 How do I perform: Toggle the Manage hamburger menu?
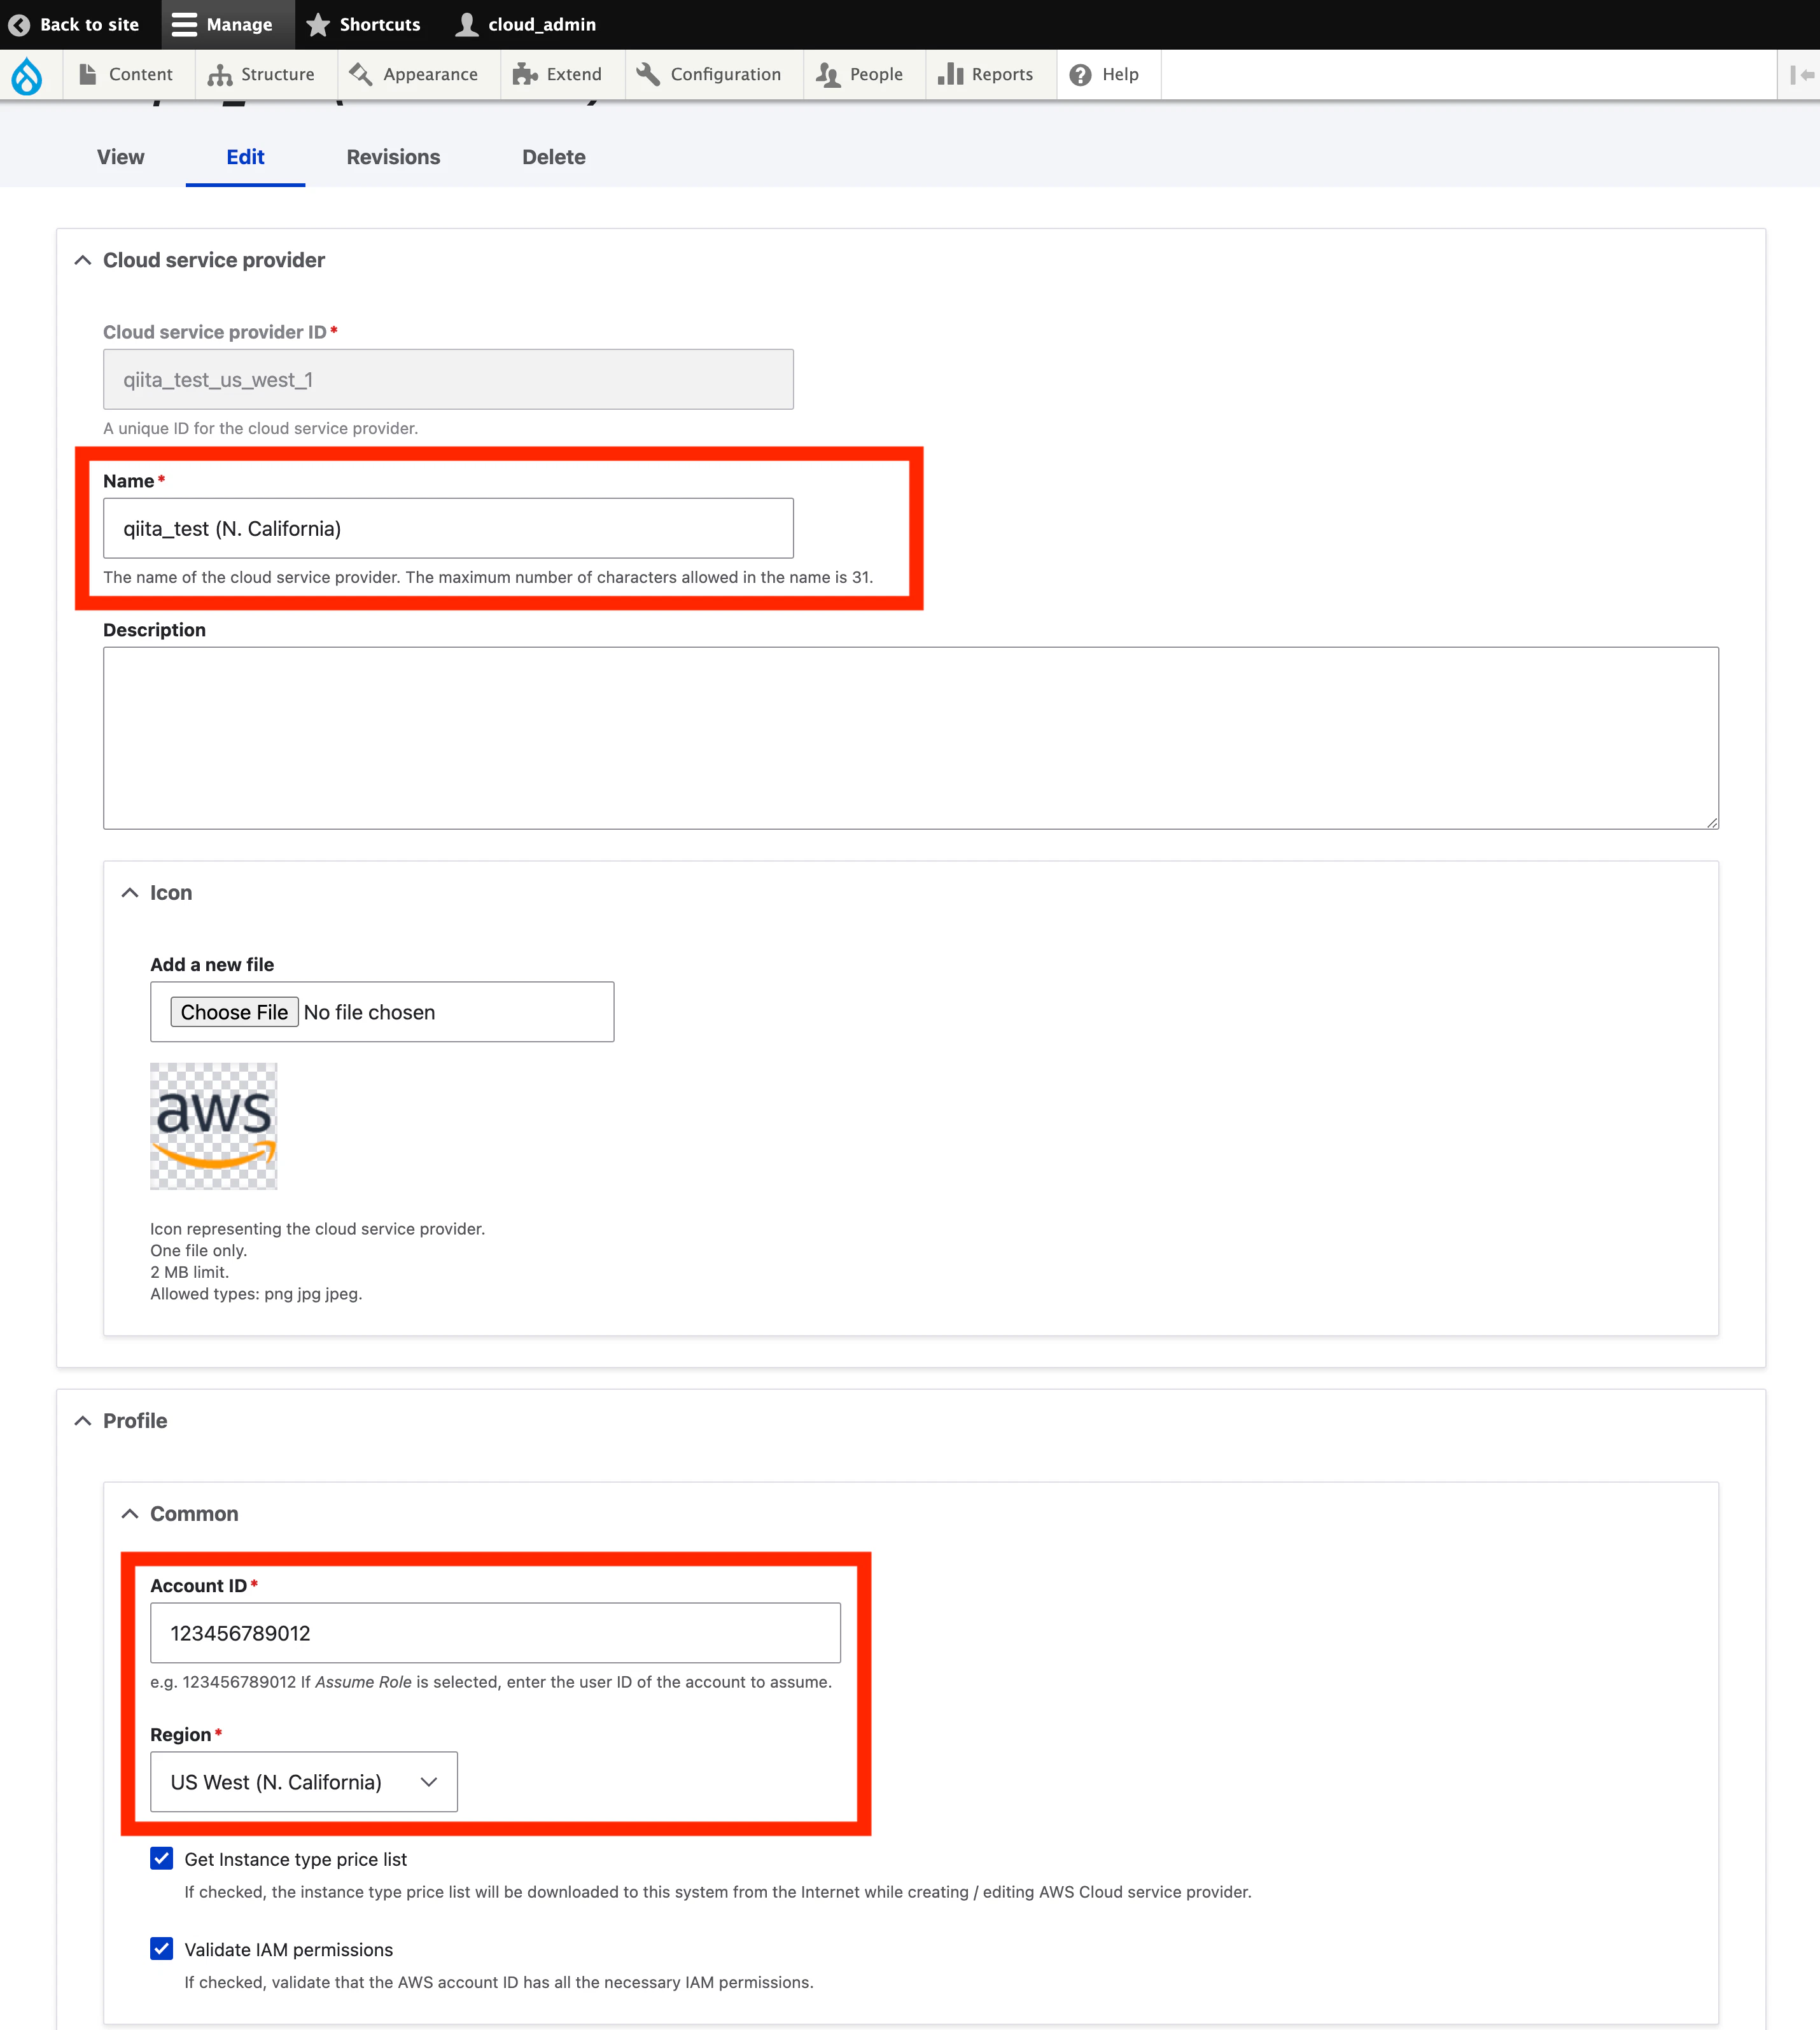click(x=228, y=25)
